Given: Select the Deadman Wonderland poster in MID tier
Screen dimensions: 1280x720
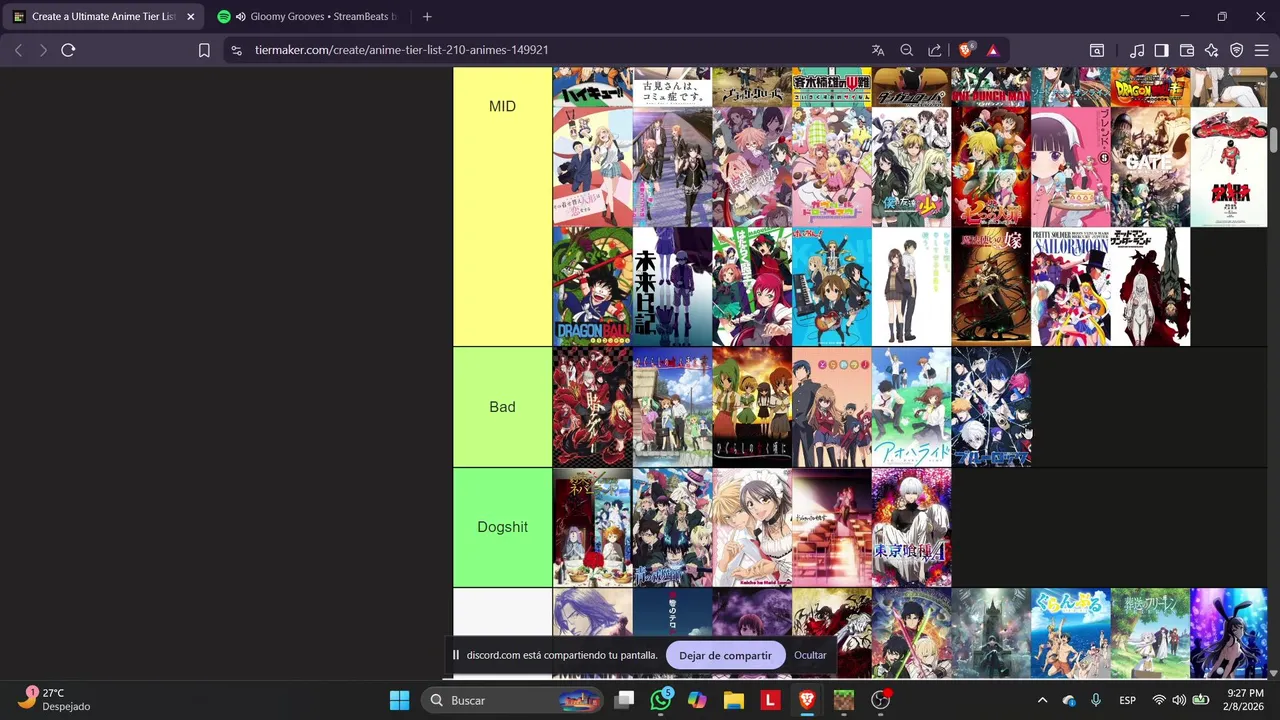Looking at the screenshot, I should pos(1151,286).
